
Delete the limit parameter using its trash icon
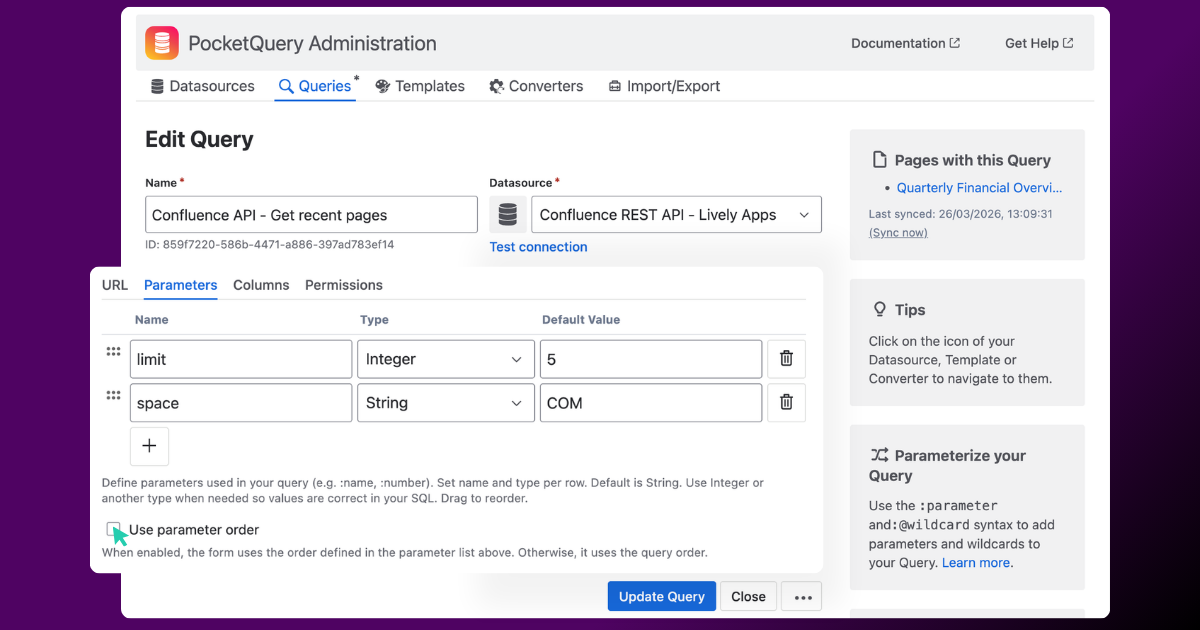[786, 358]
